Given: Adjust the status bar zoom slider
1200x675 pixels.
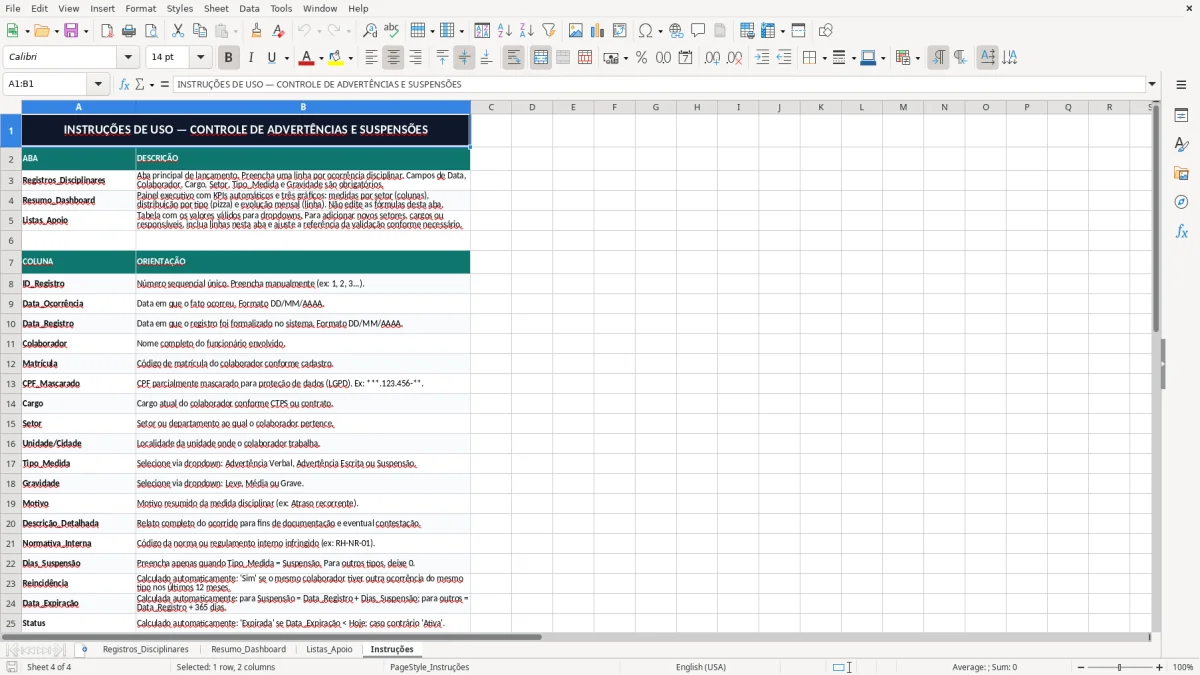Looking at the screenshot, I should click(1120, 667).
